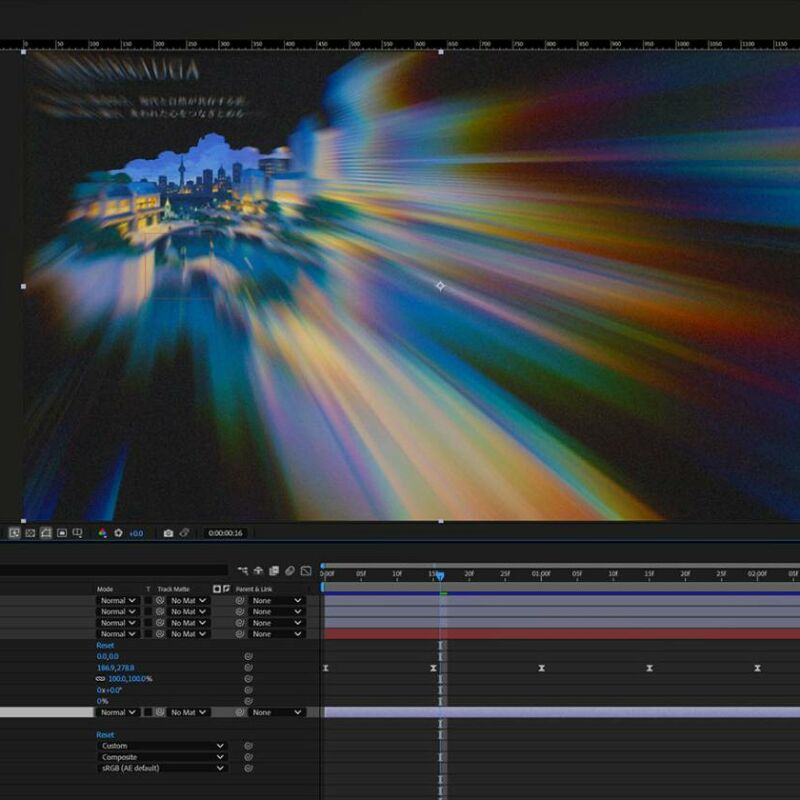Click pick whip beside Custom dropdown
The height and width of the screenshot is (800, 800).
tap(248, 746)
